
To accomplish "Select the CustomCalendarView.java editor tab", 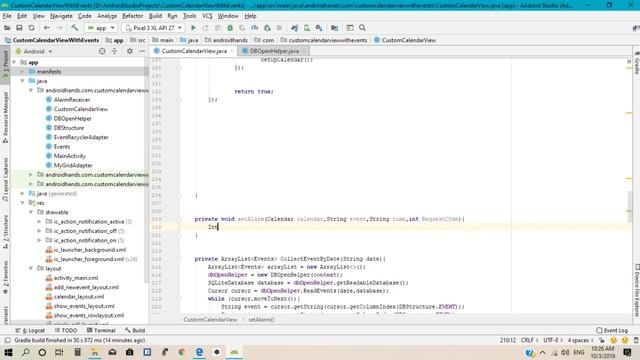I will pyautogui.click(x=194, y=51).
